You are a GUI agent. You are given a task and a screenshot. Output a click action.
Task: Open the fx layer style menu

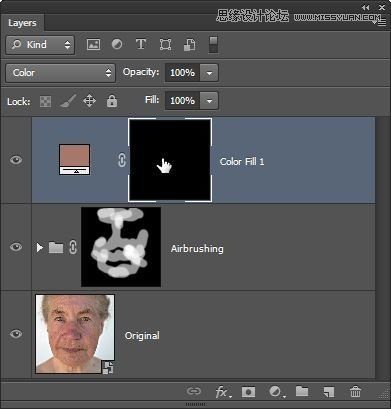223,392
